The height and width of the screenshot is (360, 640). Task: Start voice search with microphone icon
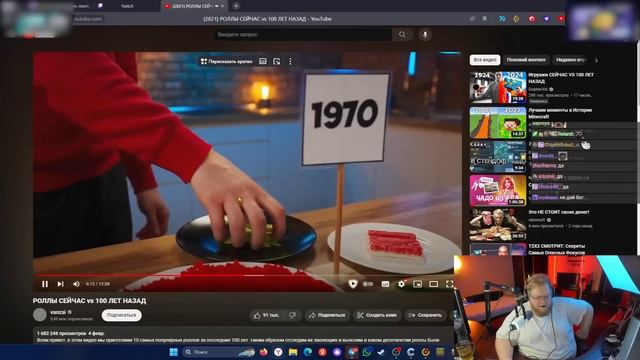click(x=425, y=35)
